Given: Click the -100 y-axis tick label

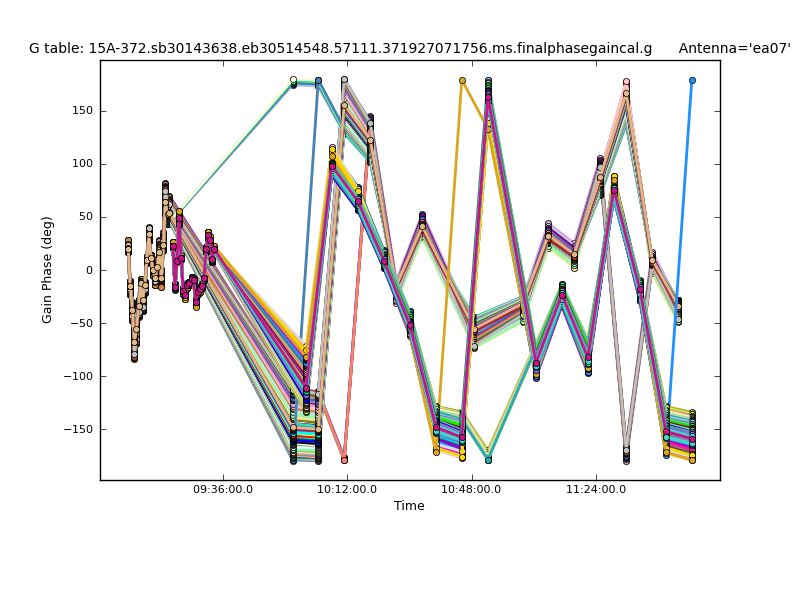Looking at the screenshot, I should pyautogui.click(x=78, y=377).
